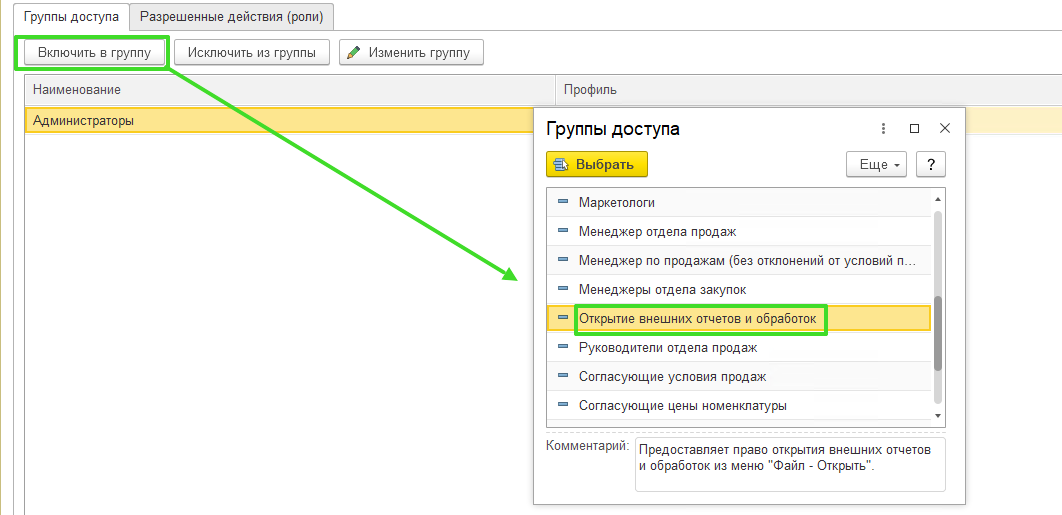Open the Группы доступа tab
This screenshot has height=515, width=1062.
coord(71,16)
